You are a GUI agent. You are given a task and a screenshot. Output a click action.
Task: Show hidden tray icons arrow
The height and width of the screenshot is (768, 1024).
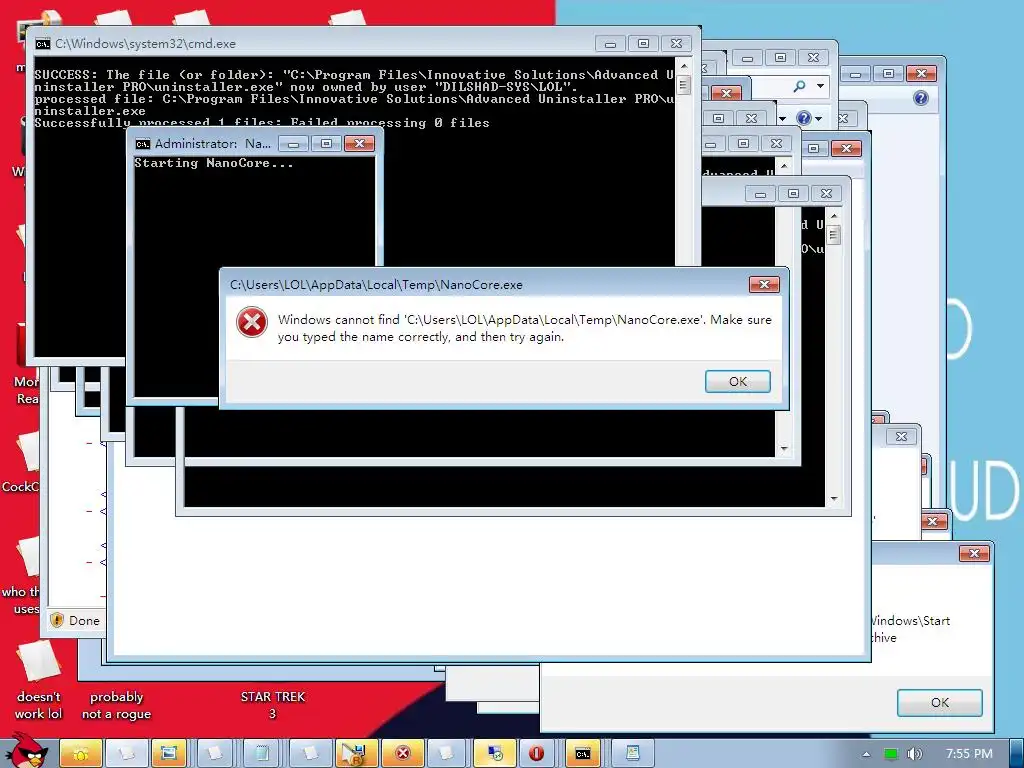pos(866,754)
